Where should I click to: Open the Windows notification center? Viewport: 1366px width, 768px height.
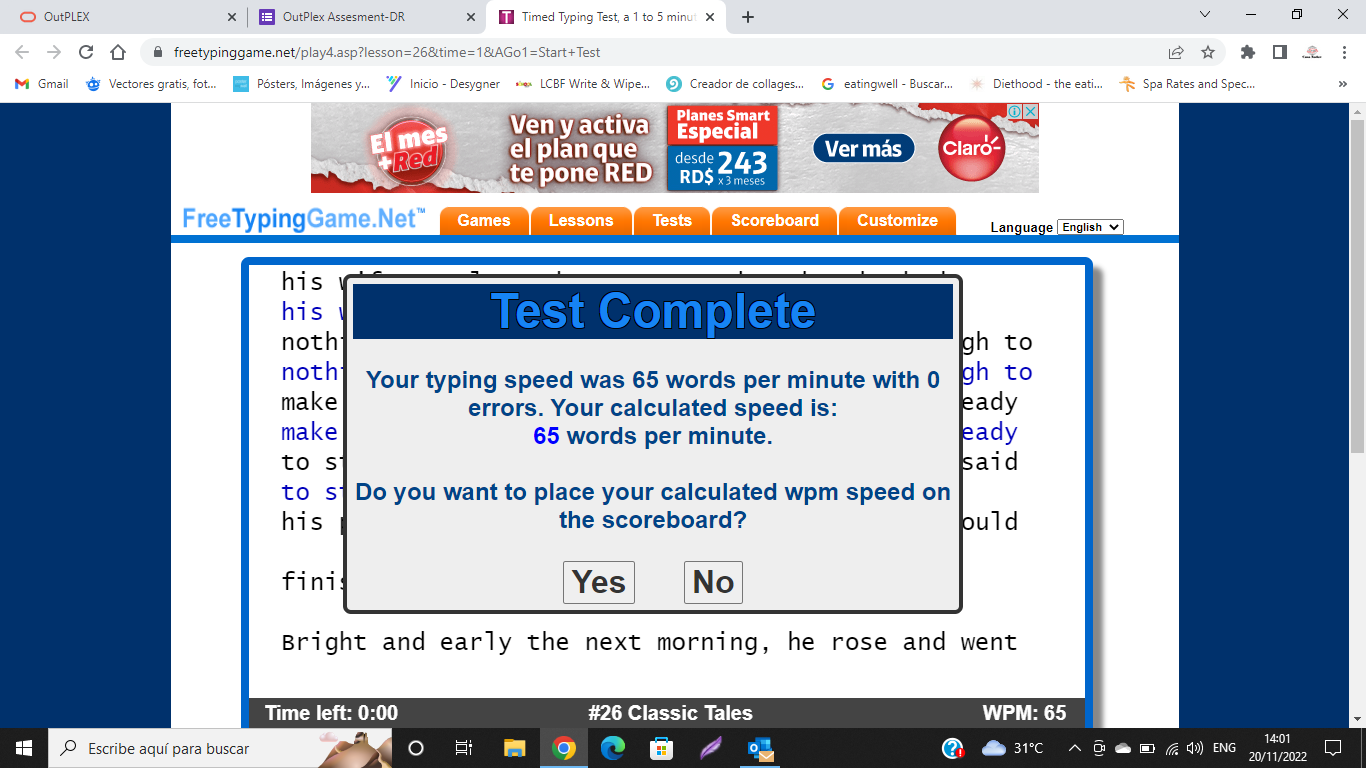tap(1333, 748)
